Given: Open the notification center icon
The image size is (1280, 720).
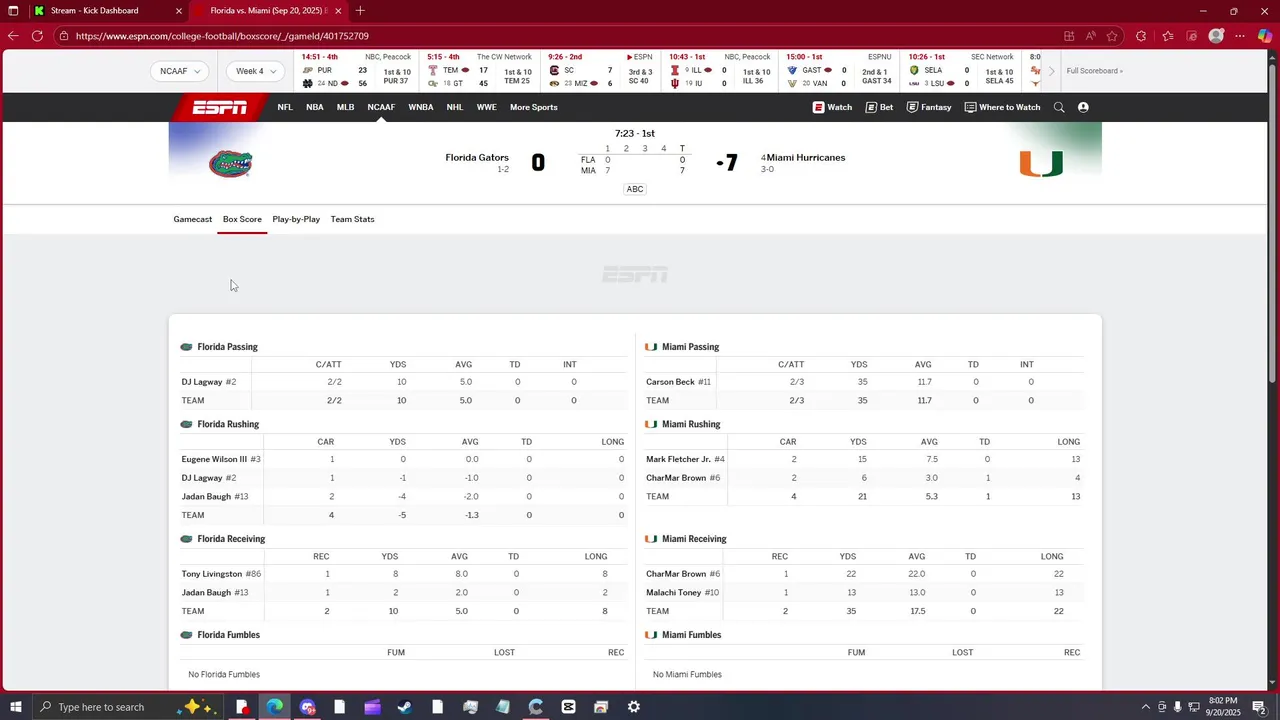Looking at the screenshot, I should point(1259,707).
